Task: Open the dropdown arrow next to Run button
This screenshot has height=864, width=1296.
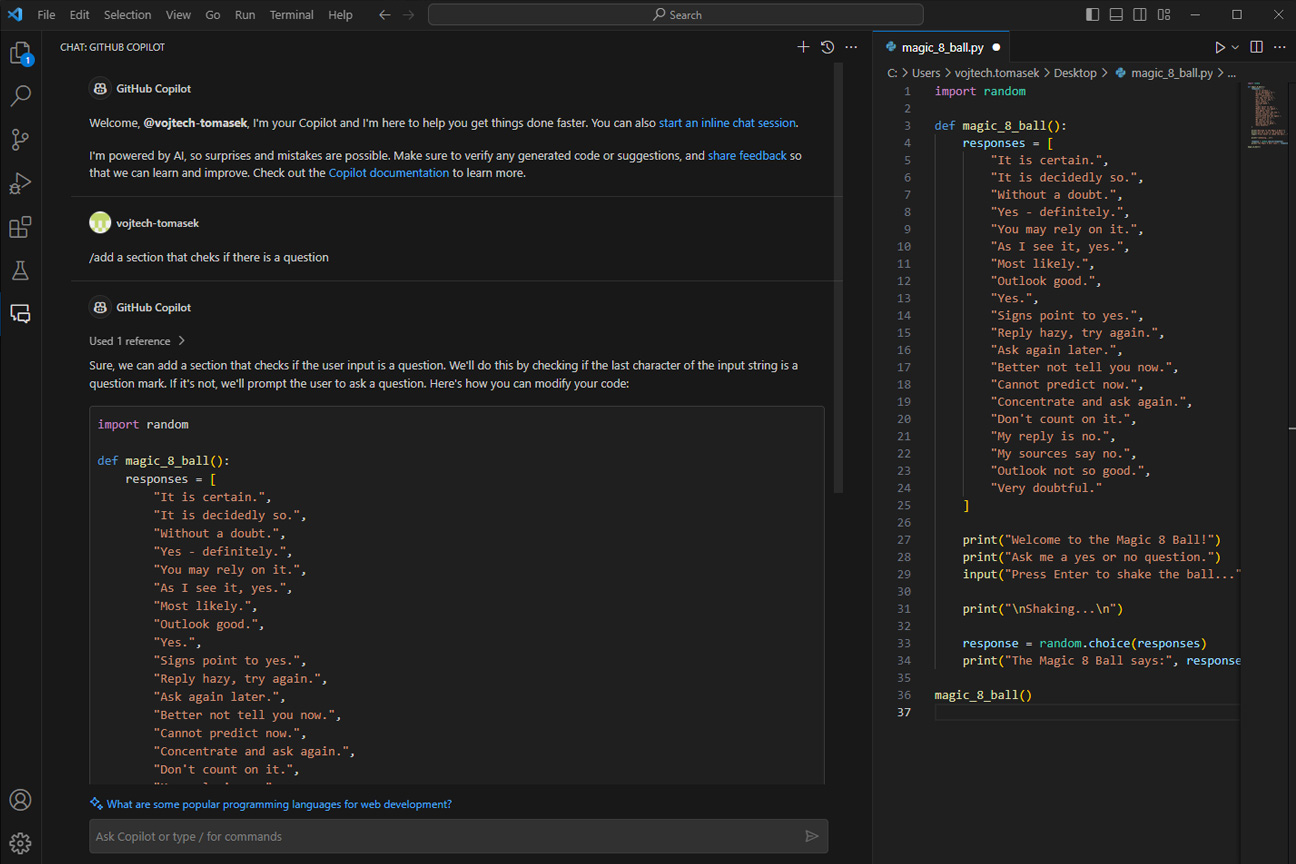Action: point(1235,47)
